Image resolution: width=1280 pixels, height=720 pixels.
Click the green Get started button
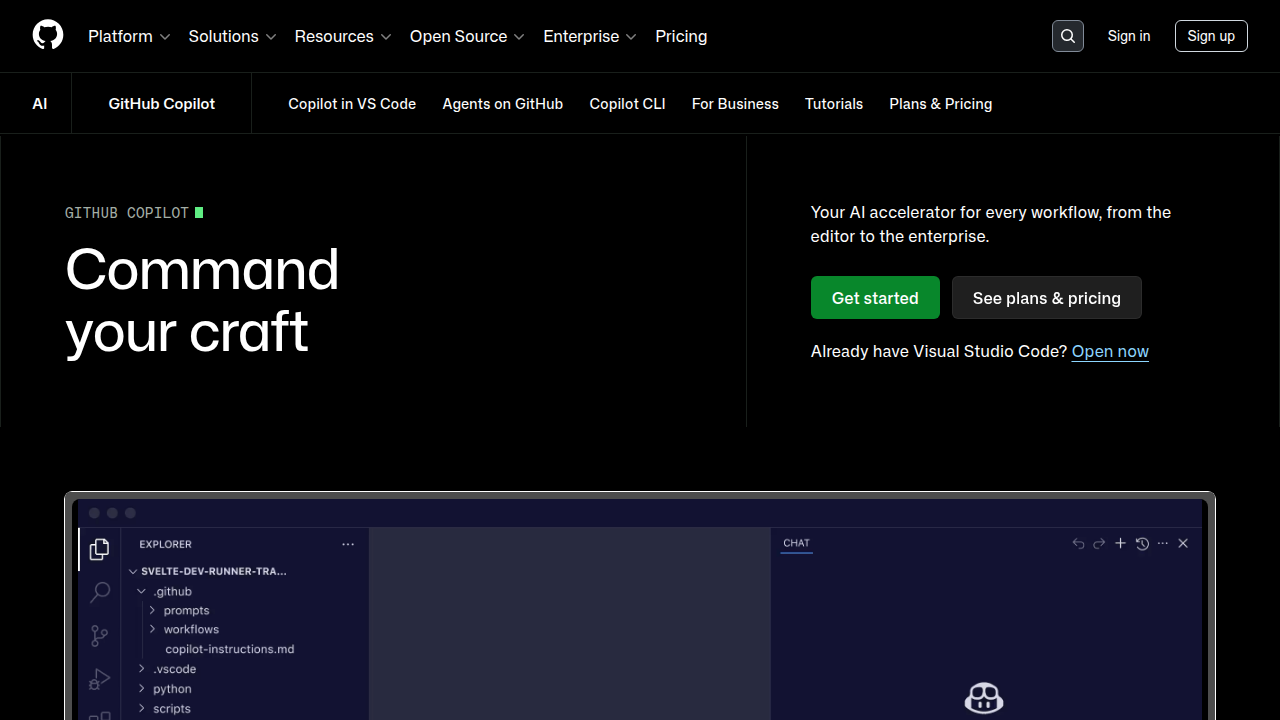tap(875, 298)
